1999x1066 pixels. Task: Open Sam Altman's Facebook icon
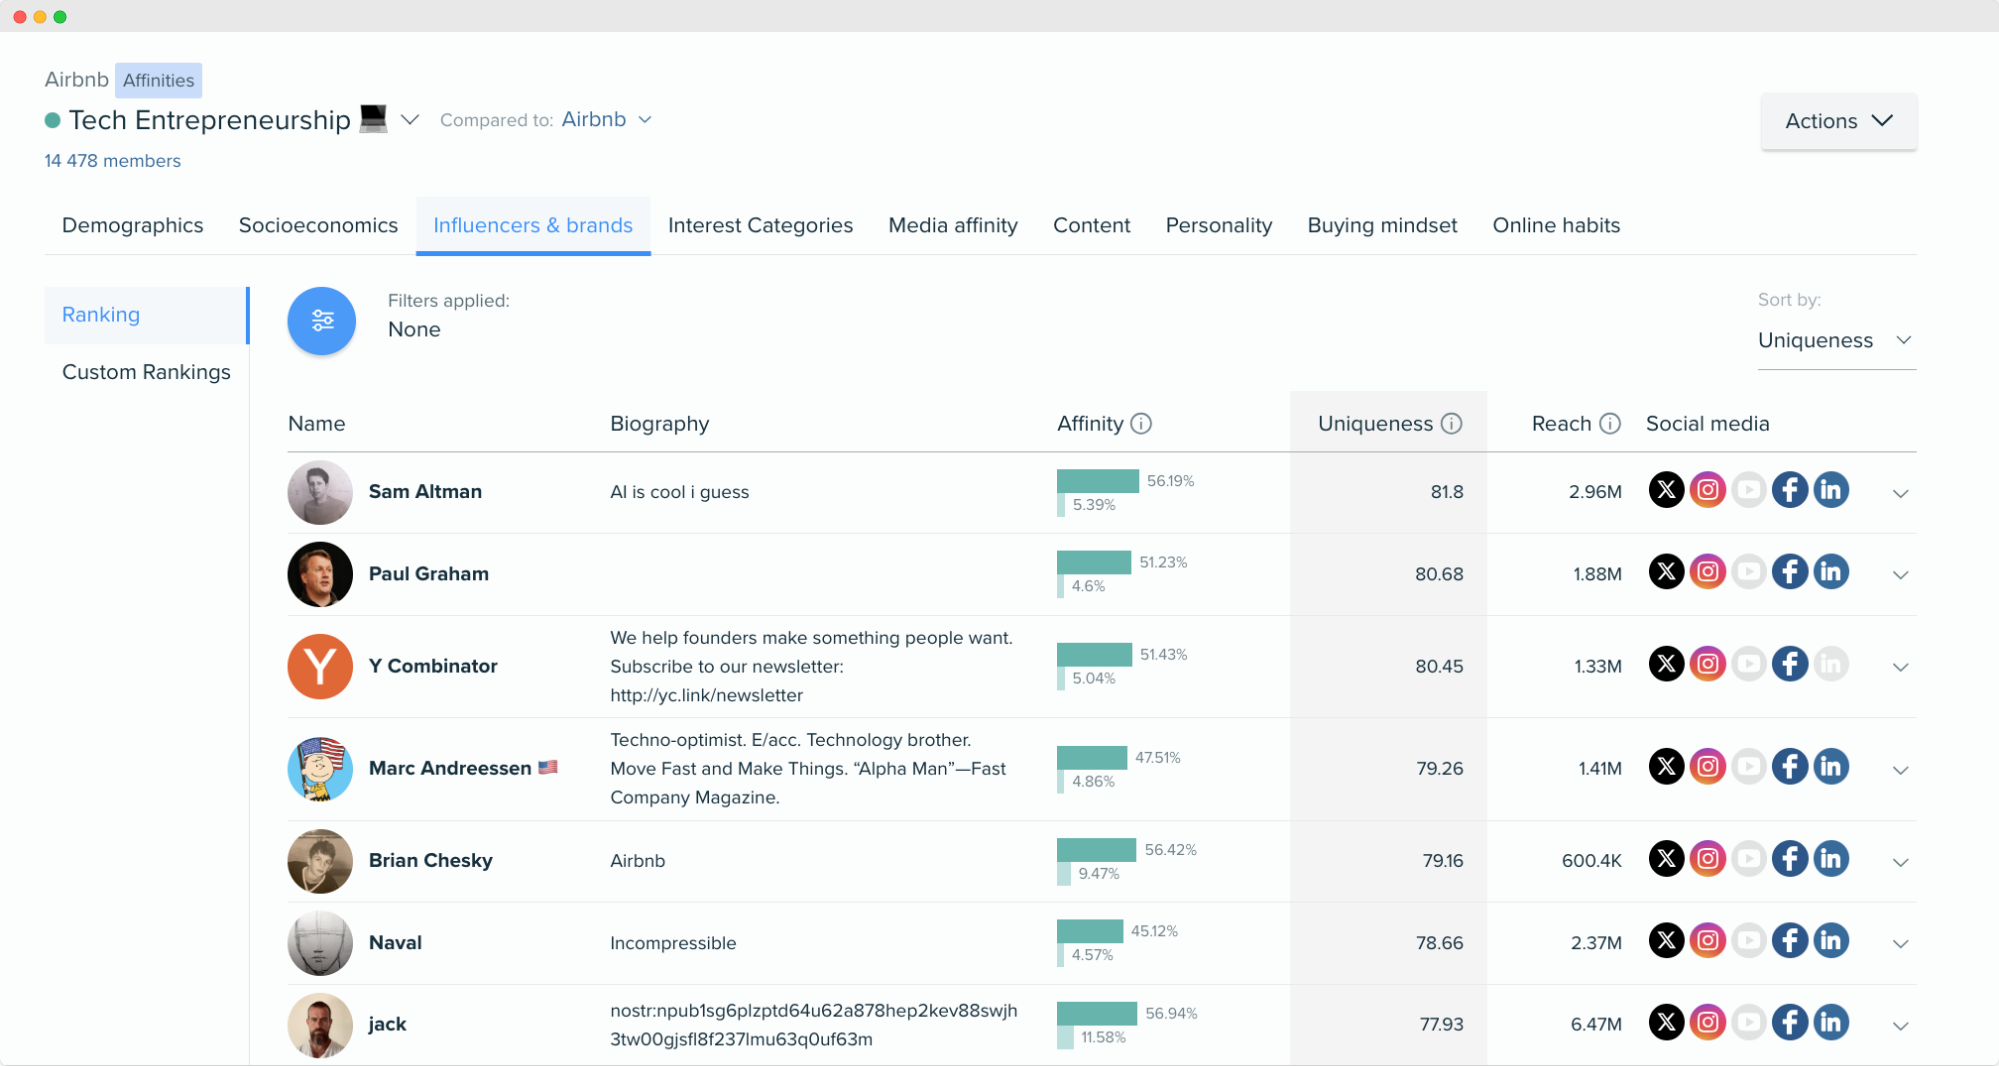(x=1790, y=490)
